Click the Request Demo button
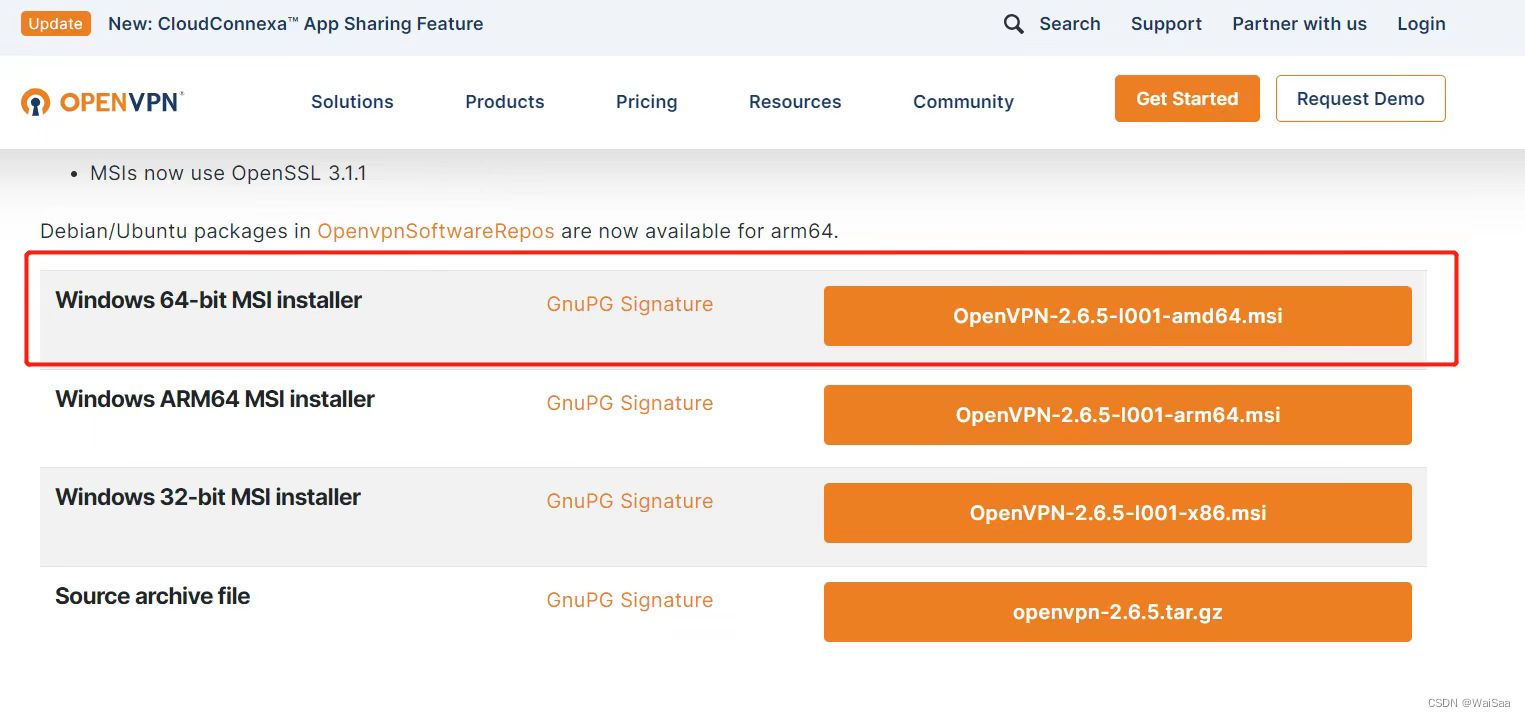Viewport: 1525px width, 717px height. point(1360,99)
